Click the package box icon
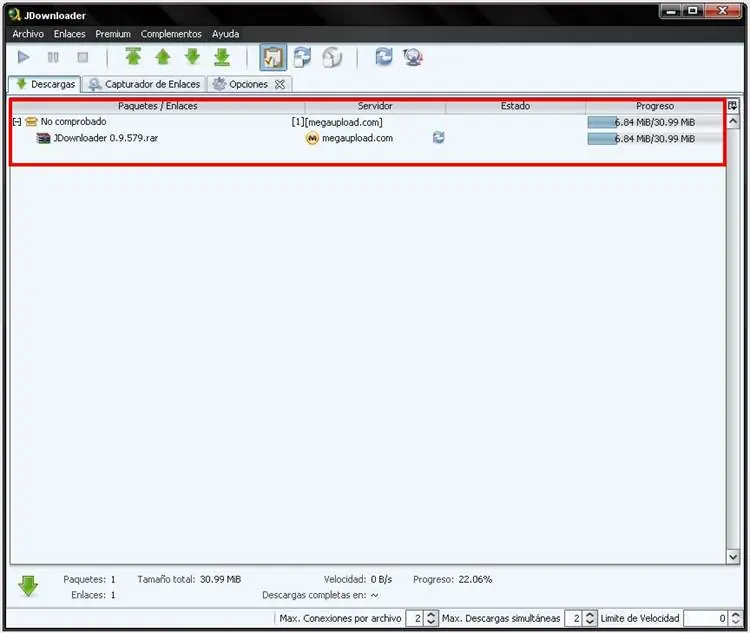The height and width of the screenshot is (633, 750). tap(31, 122)
